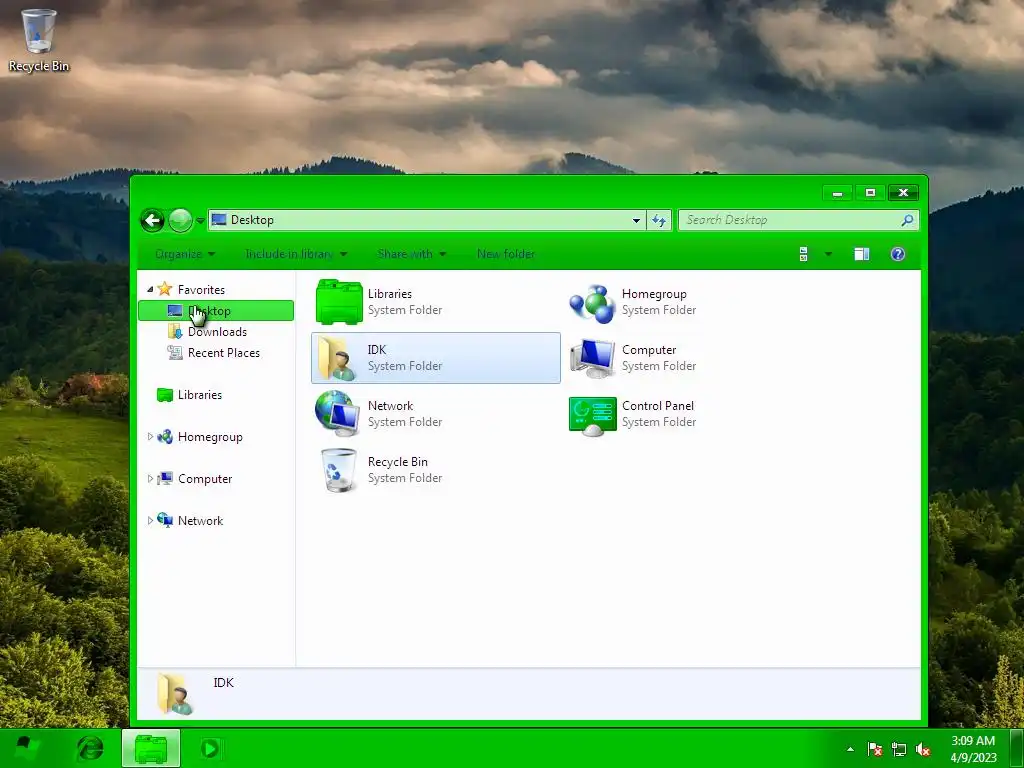Open the Libraries folder icon in file list
1024x768 pixels.
(339, 302)
